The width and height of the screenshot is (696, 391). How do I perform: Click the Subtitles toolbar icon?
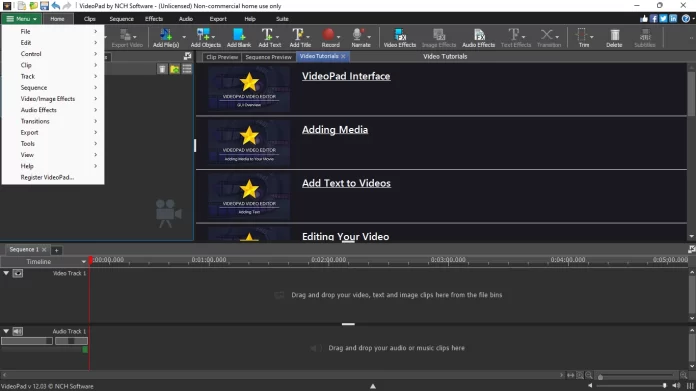(645, 38)
